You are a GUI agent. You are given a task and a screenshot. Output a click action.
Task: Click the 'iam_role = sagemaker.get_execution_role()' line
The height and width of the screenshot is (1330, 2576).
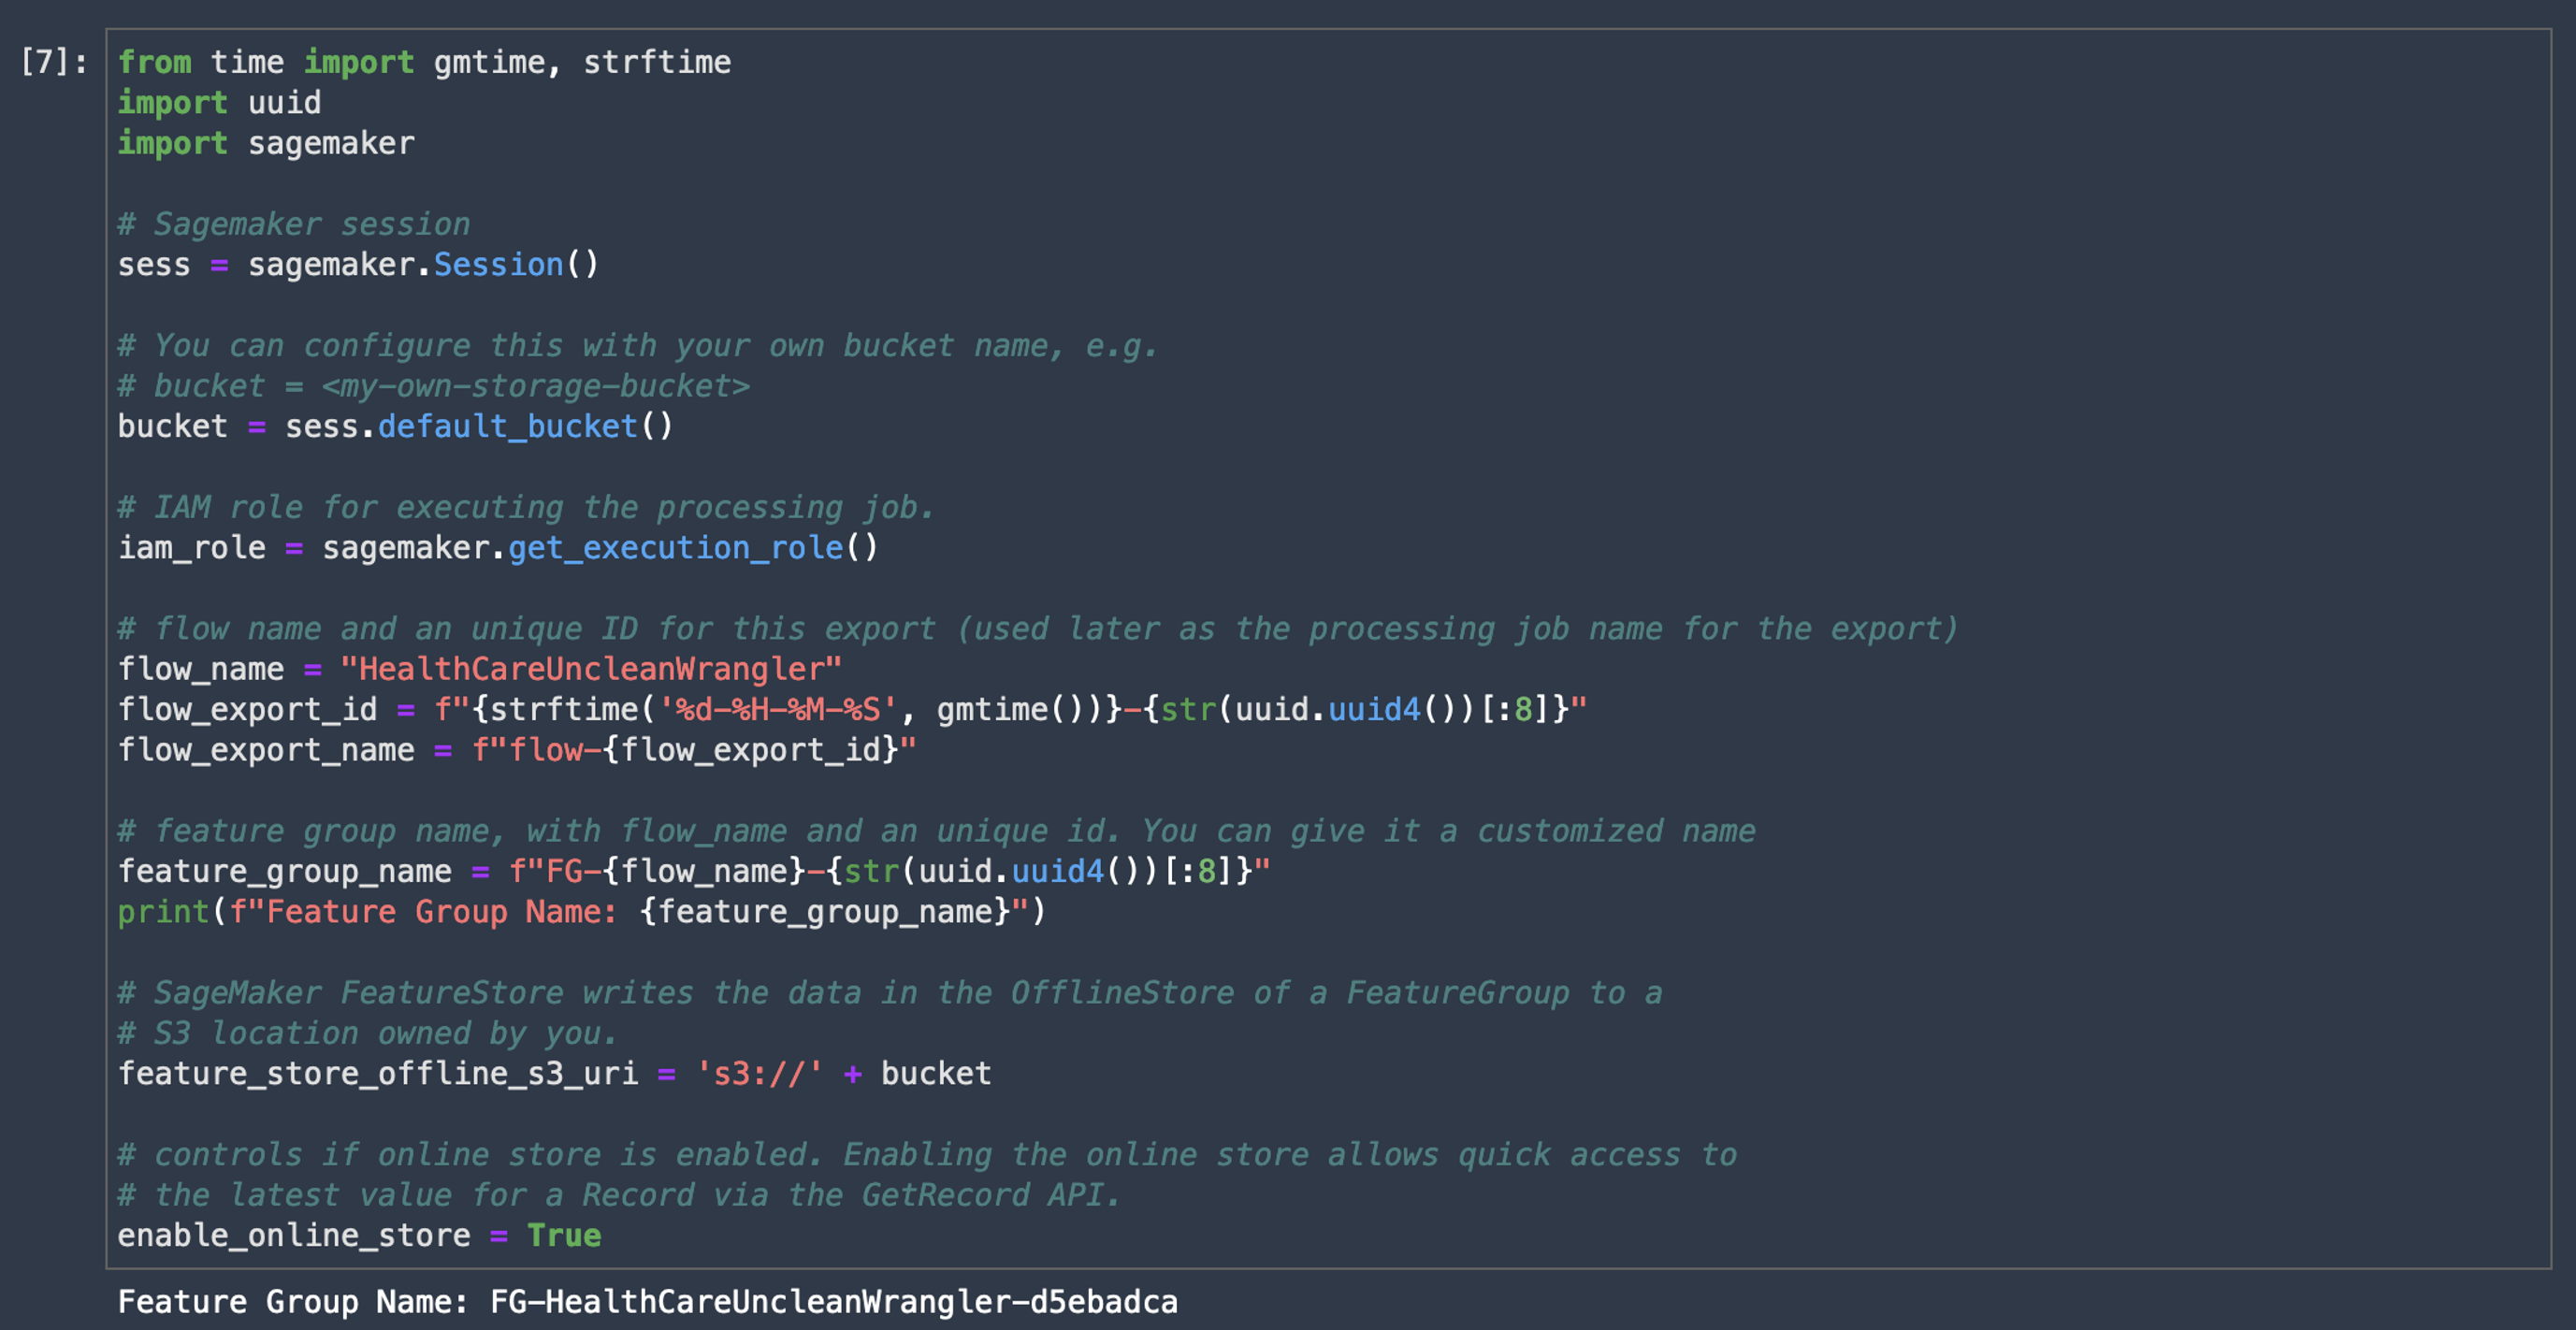click(498, 548)
